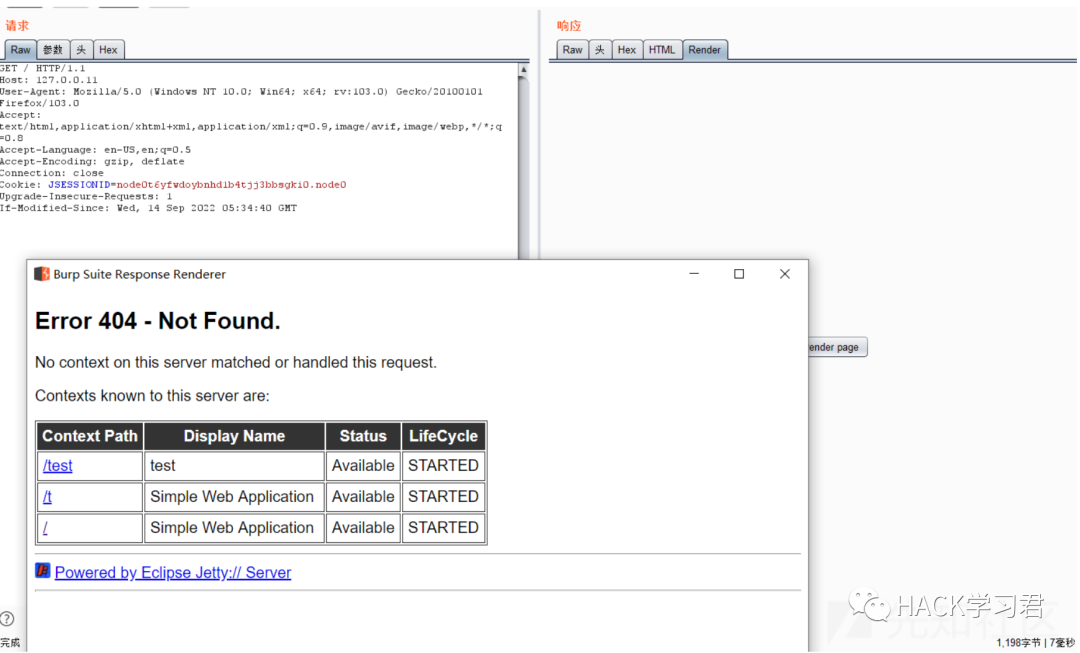Viewport: 1080px width, 653px height.
Task: Open the HTML tab in response panel
Action: tap(662, 50)
